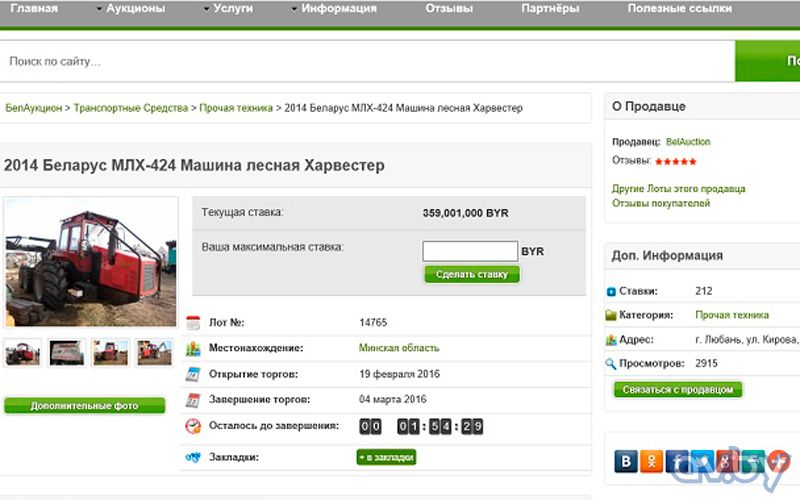This screenshot has height=500, width=800.
Task: Click the countdown timer digits
Action: tap(421, 427)
